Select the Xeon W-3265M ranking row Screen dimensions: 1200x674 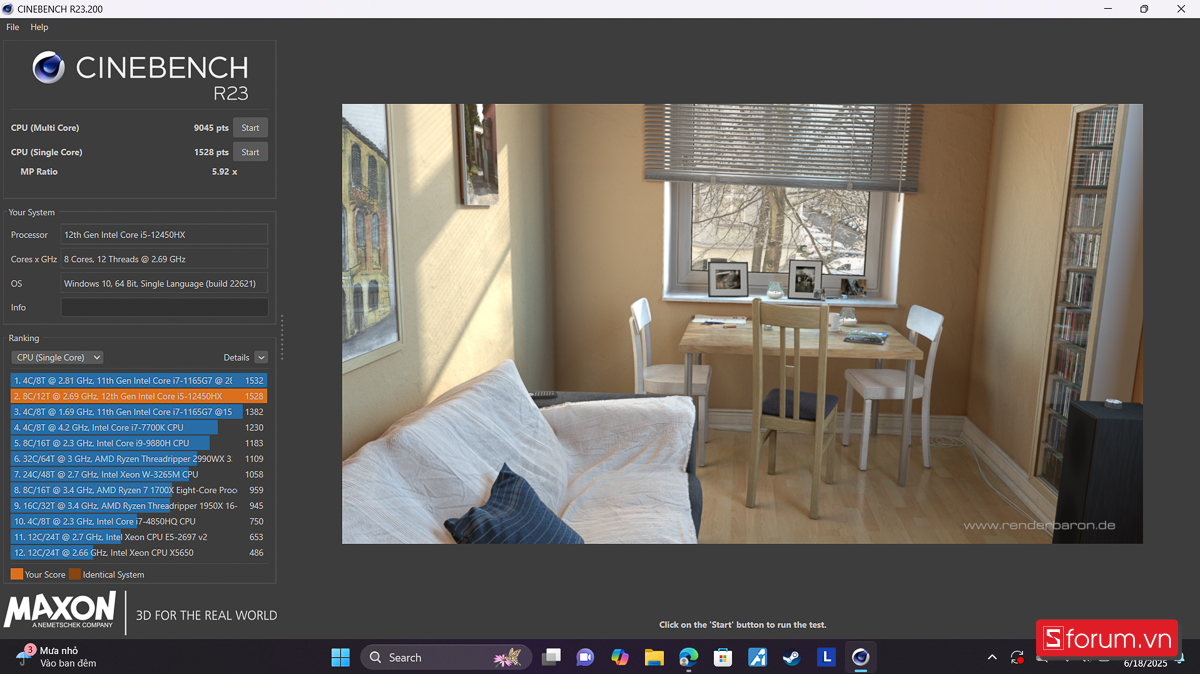[x=139, y=474]
